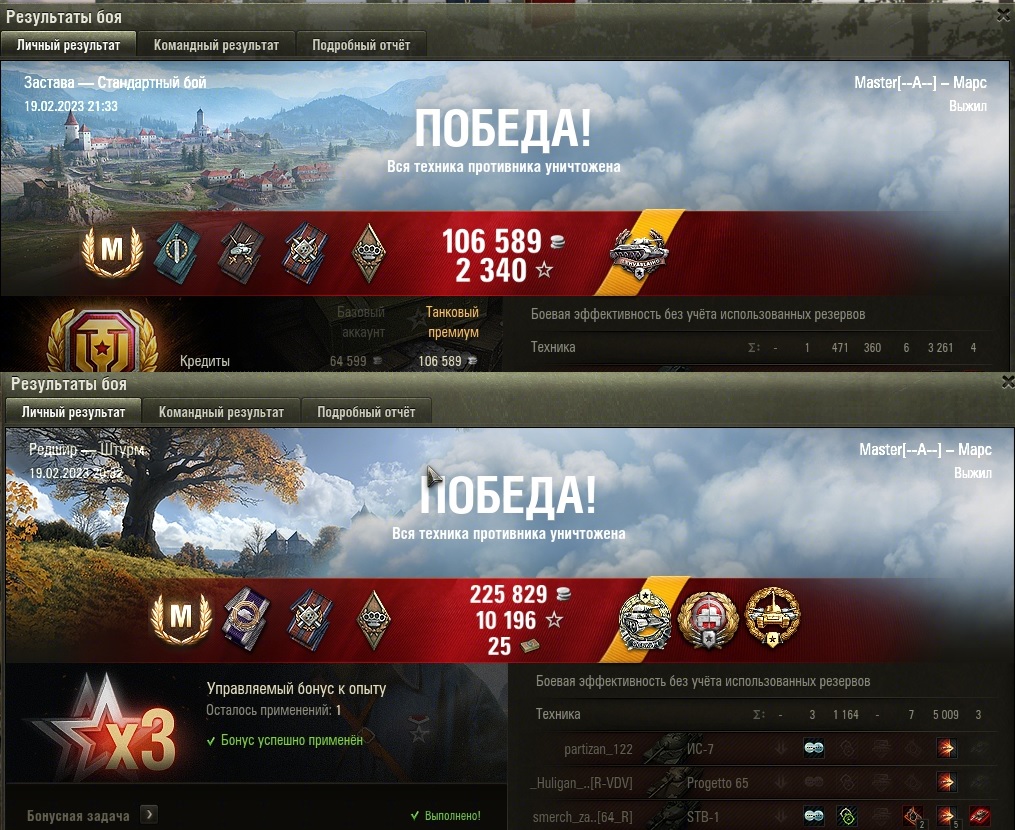Close the upper battle results window
The image size is (1015, 830).
coord(1004,16)
